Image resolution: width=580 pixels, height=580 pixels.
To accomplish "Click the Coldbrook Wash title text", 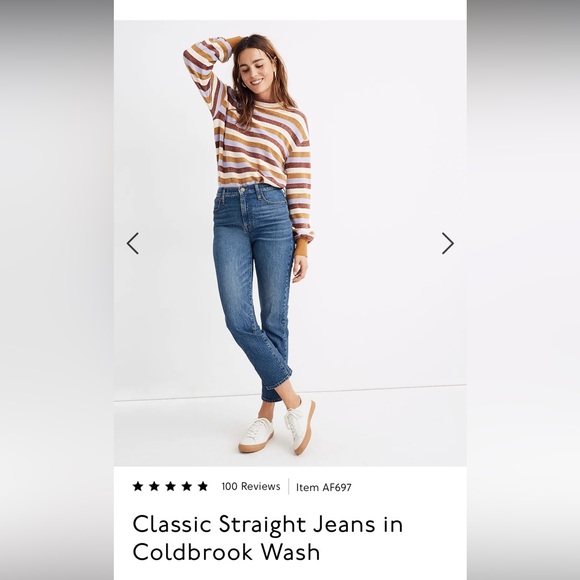I will pyautogui.click(x=226, y=552).
